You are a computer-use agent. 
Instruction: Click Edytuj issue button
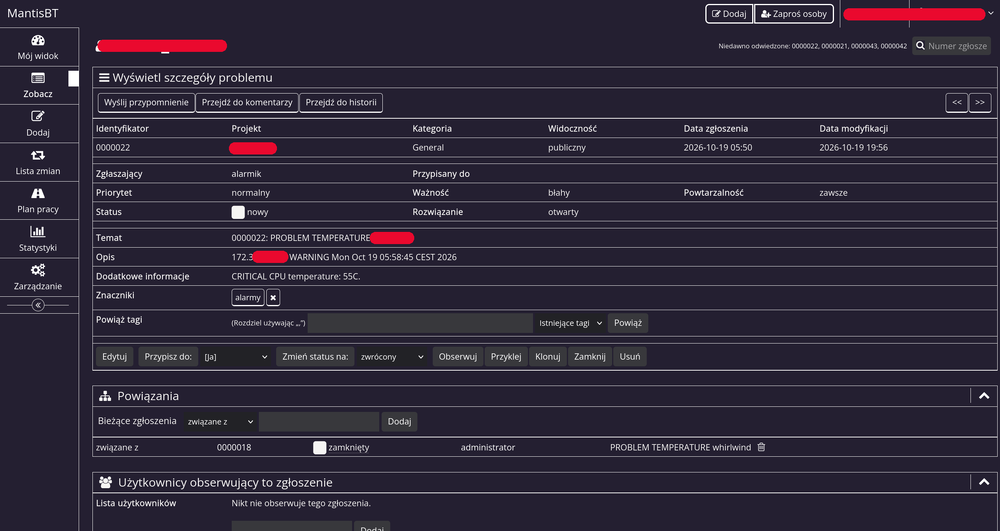click(x=115, y=357)
